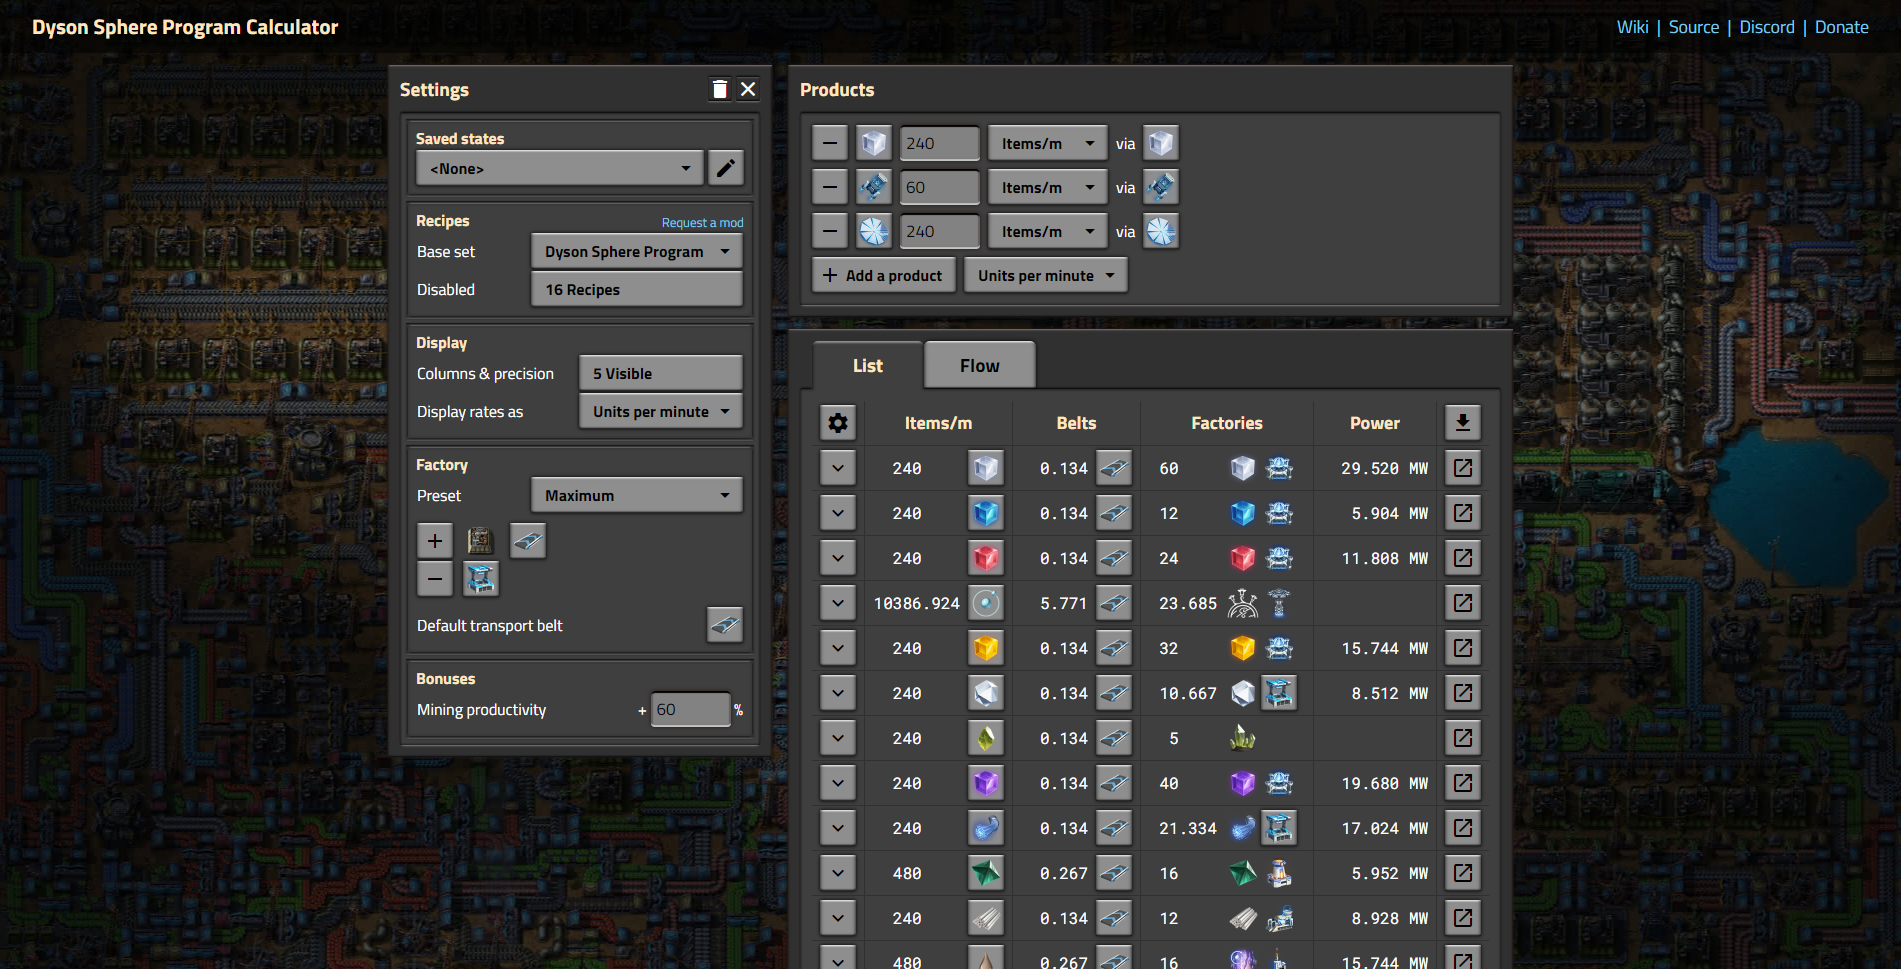Open the Products Units per minute dropdown
This screenshot has height=969, width=1901.
tap(1046, 275)
